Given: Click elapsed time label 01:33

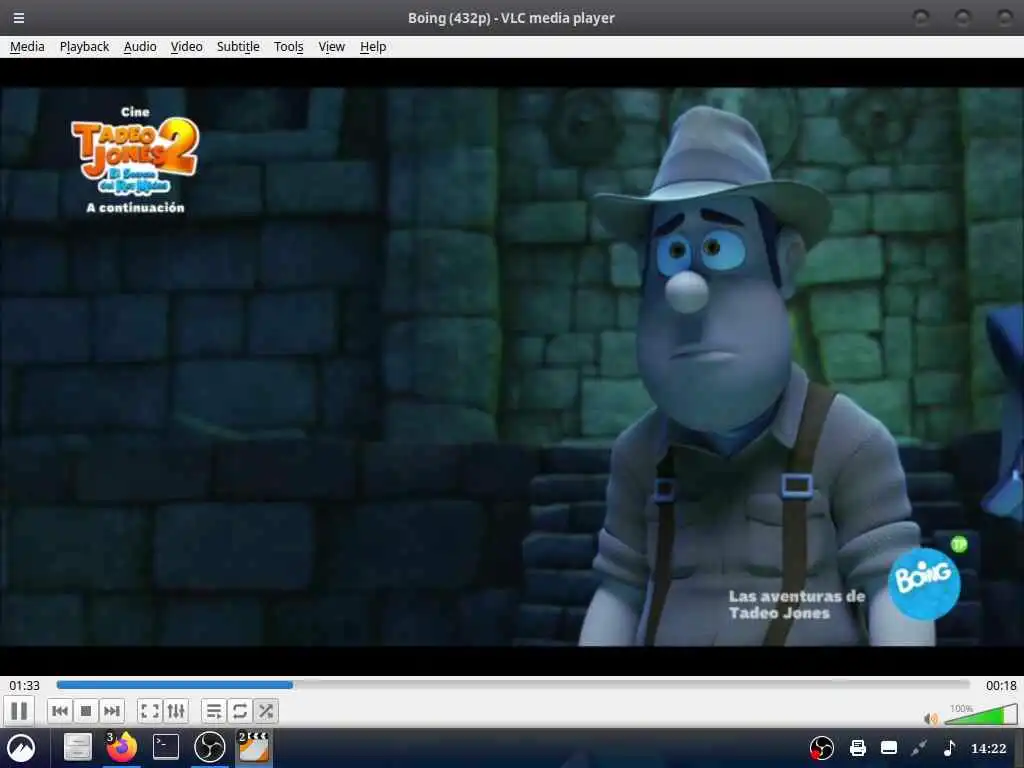Looking at the screenshot, I should (x=24, y=686).
